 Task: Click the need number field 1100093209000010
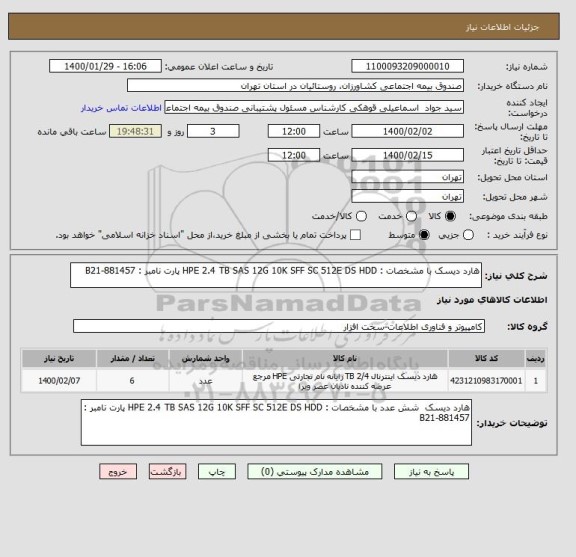(407, 67)
